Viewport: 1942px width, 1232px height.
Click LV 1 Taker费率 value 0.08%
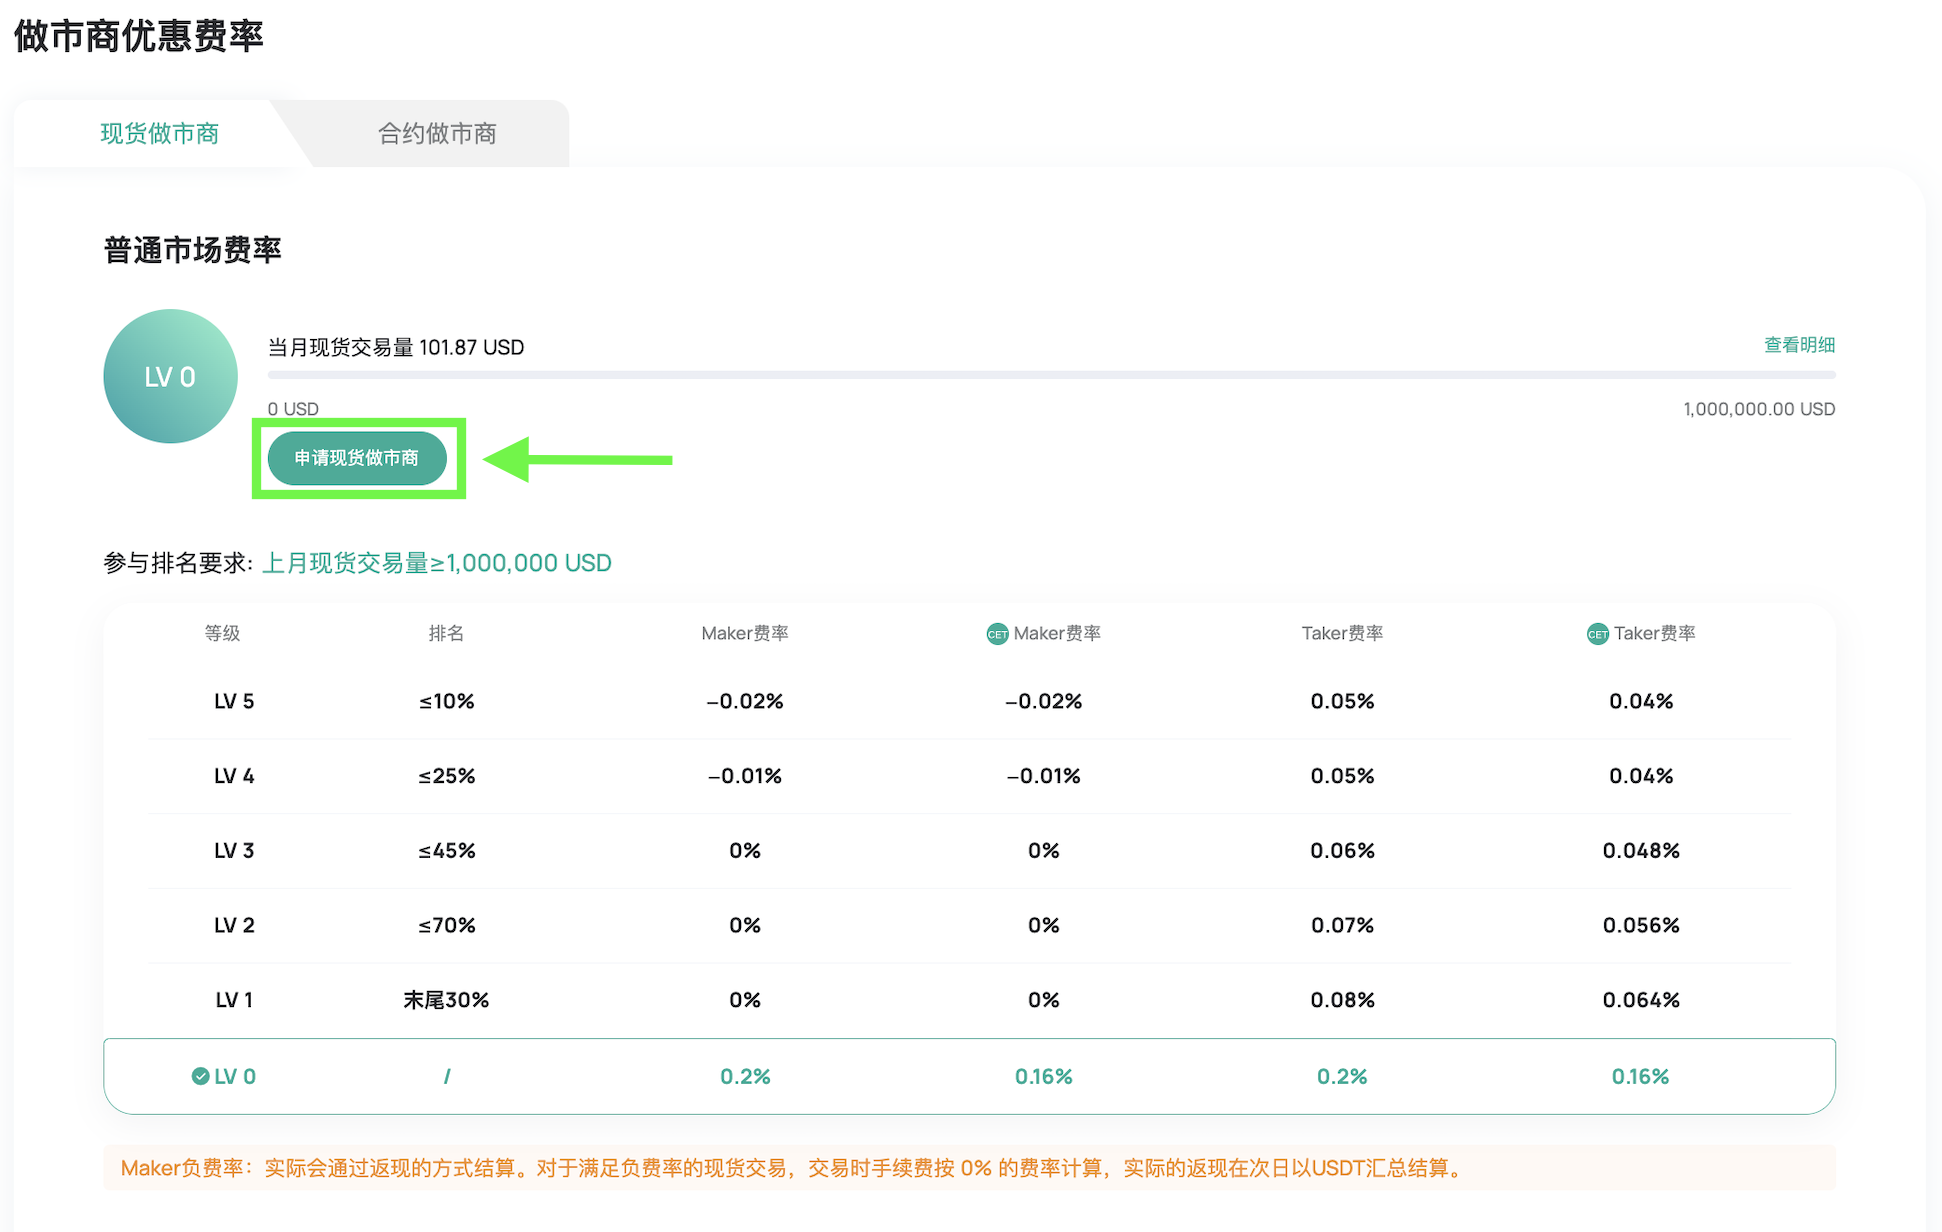tap(1342, 1000)
